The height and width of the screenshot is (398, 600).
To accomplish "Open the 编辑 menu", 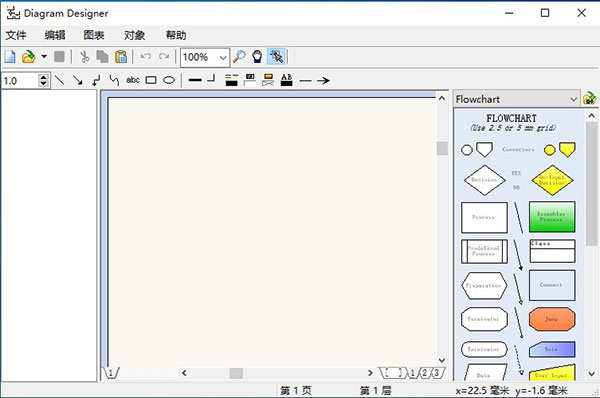I will (55, 36).
